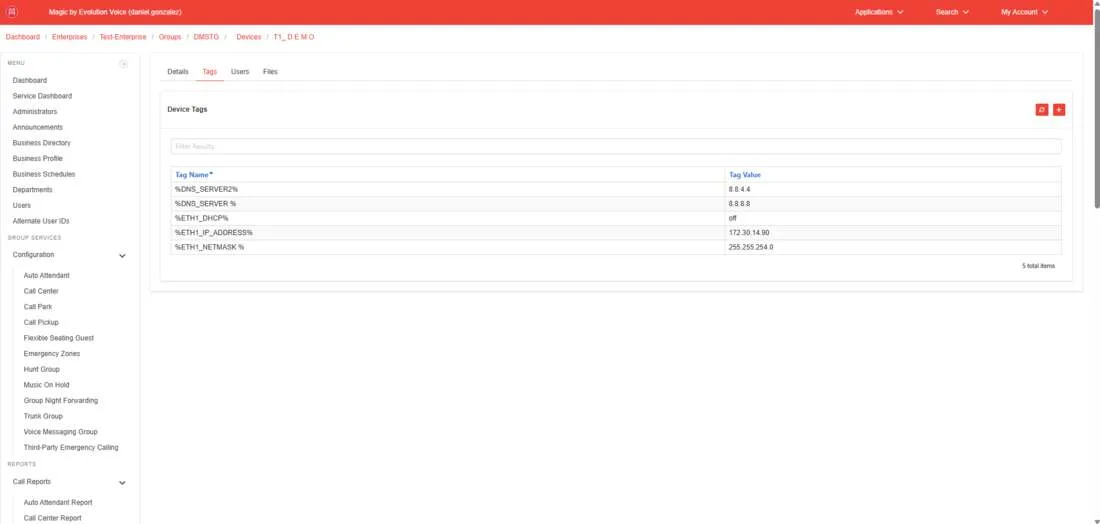
Task: Open the Files tab
Action: coord(270,72)
